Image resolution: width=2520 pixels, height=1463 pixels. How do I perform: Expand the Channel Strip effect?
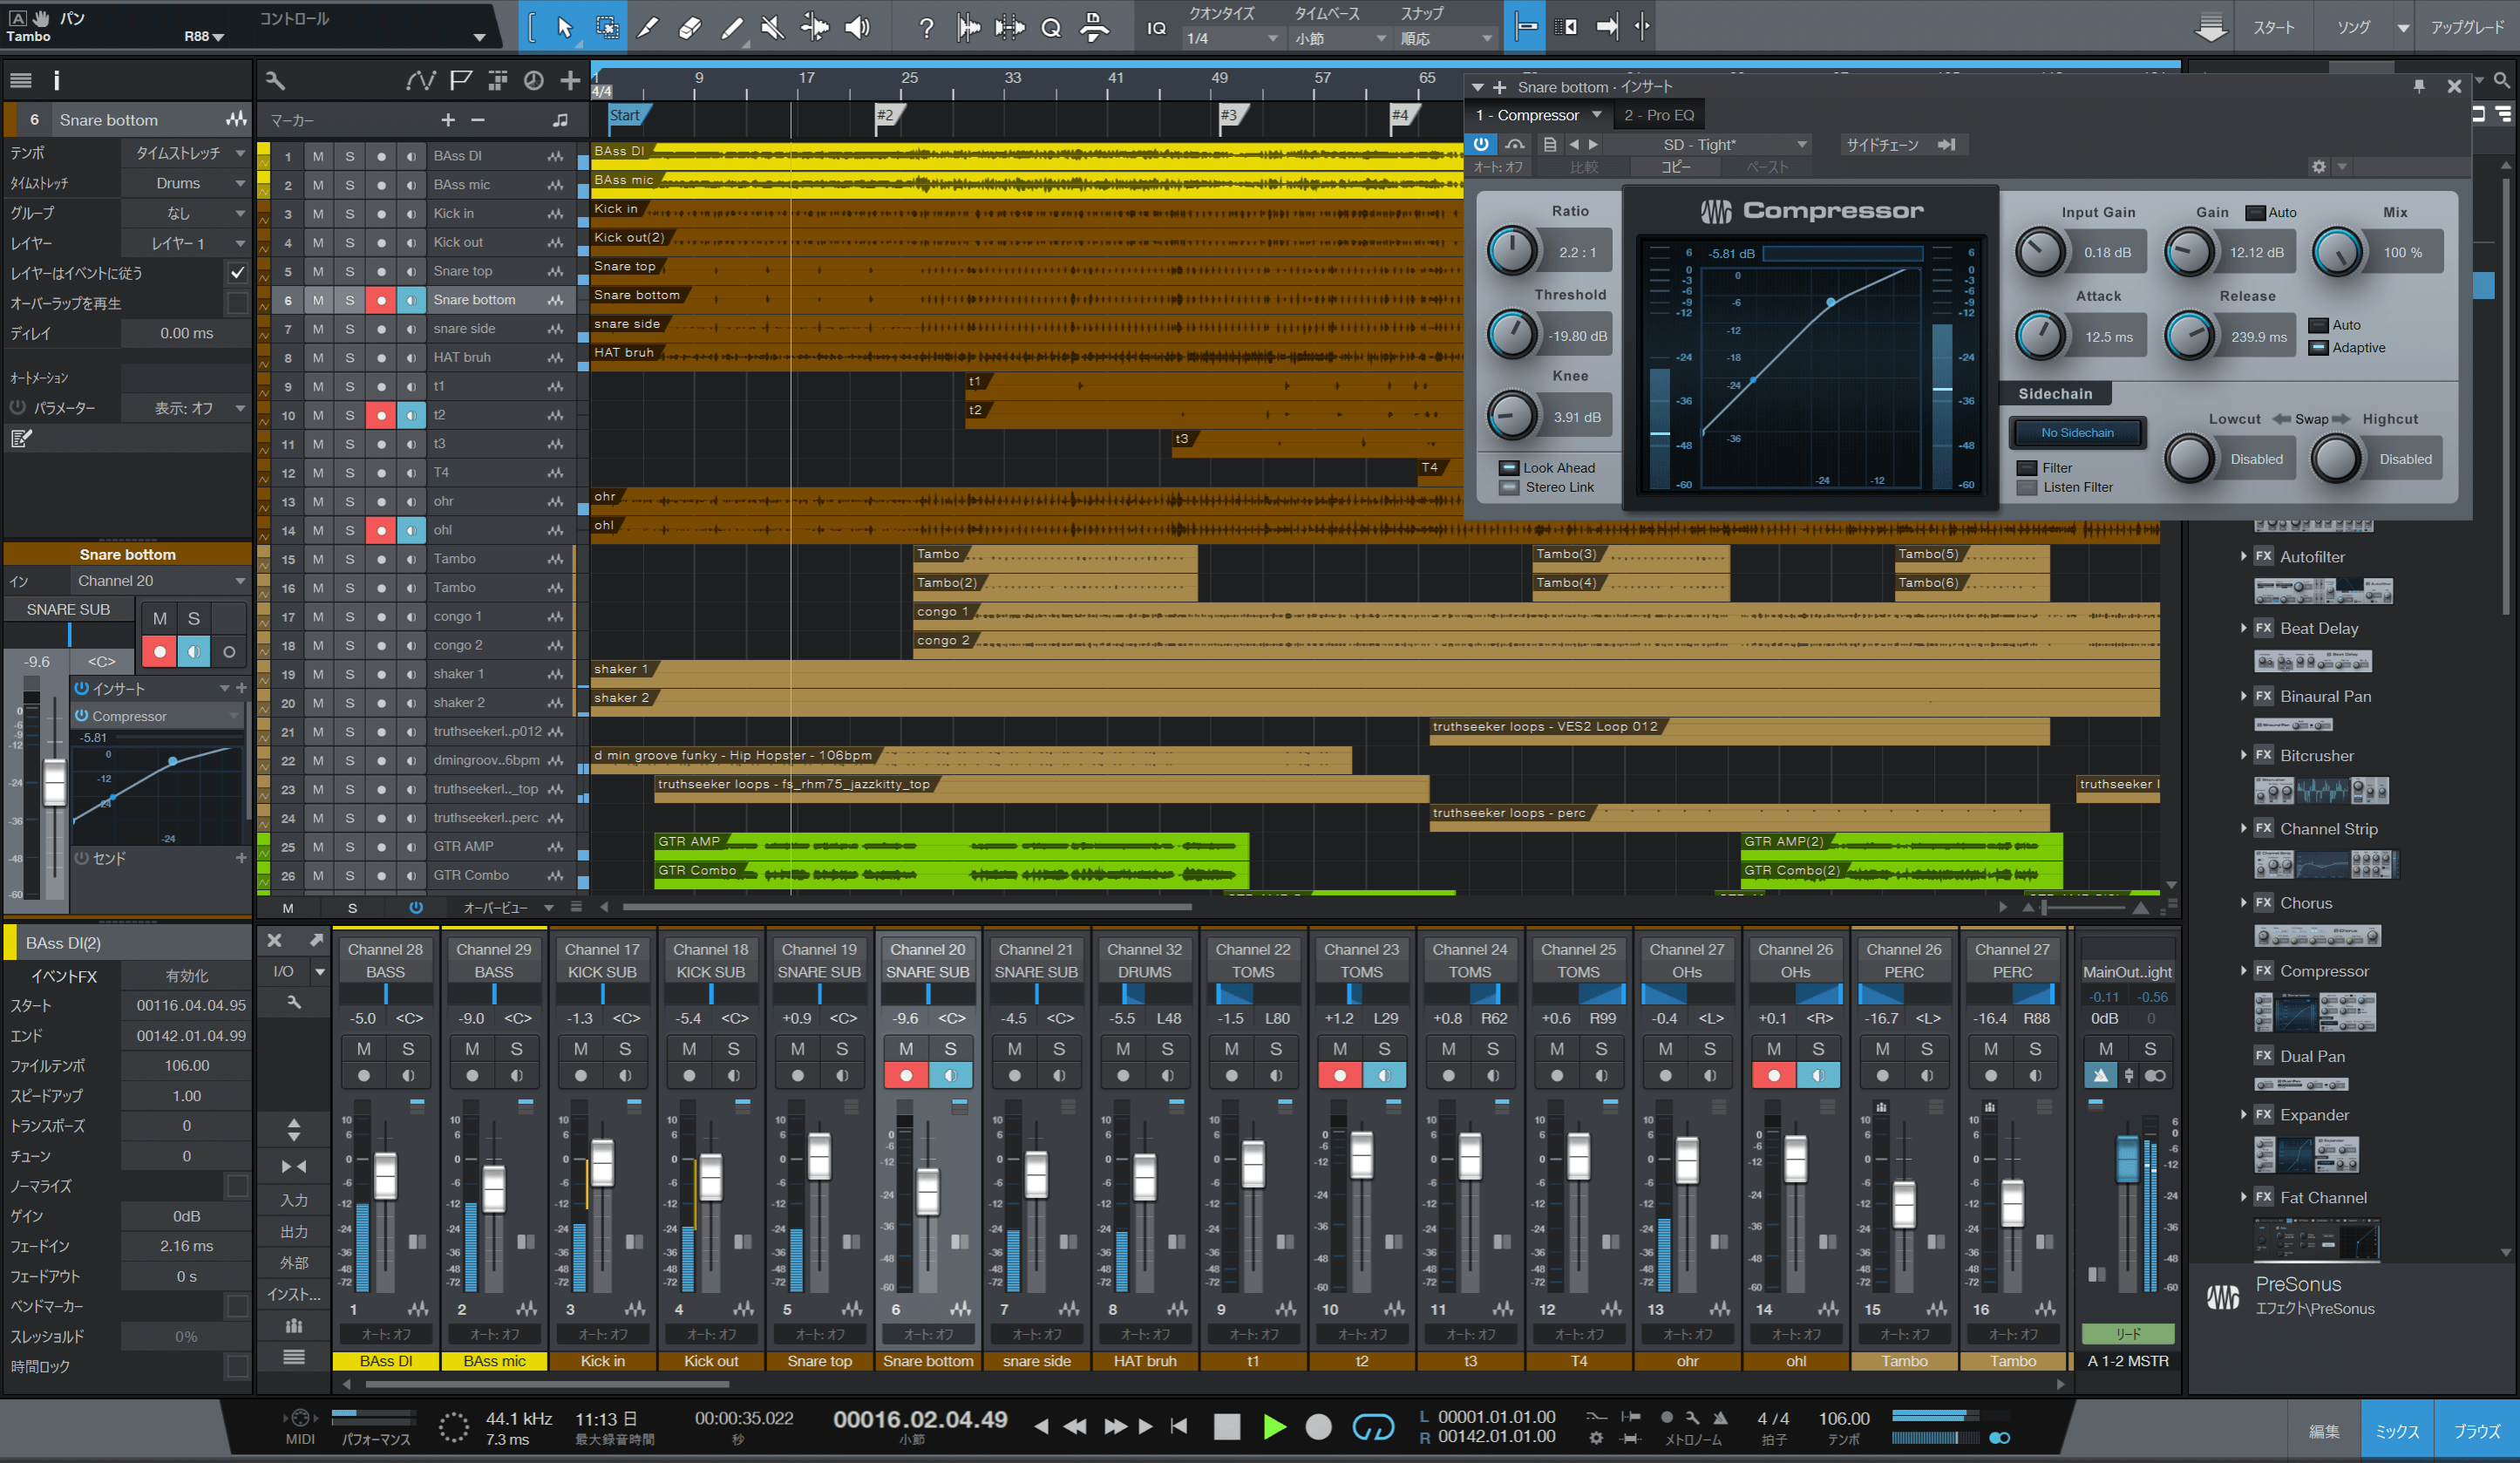point(2243,828)
